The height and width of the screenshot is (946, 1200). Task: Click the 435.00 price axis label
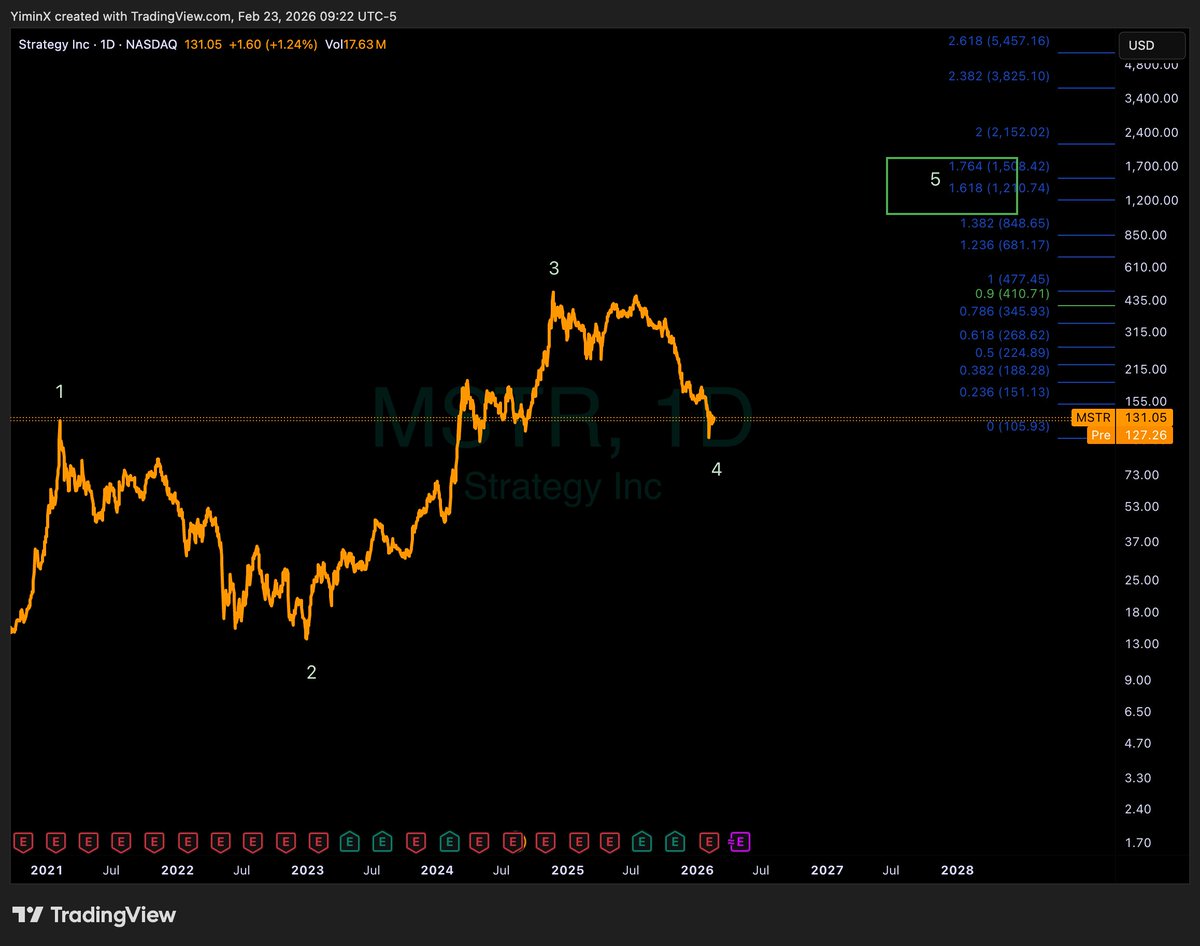tap(1145, 300)
